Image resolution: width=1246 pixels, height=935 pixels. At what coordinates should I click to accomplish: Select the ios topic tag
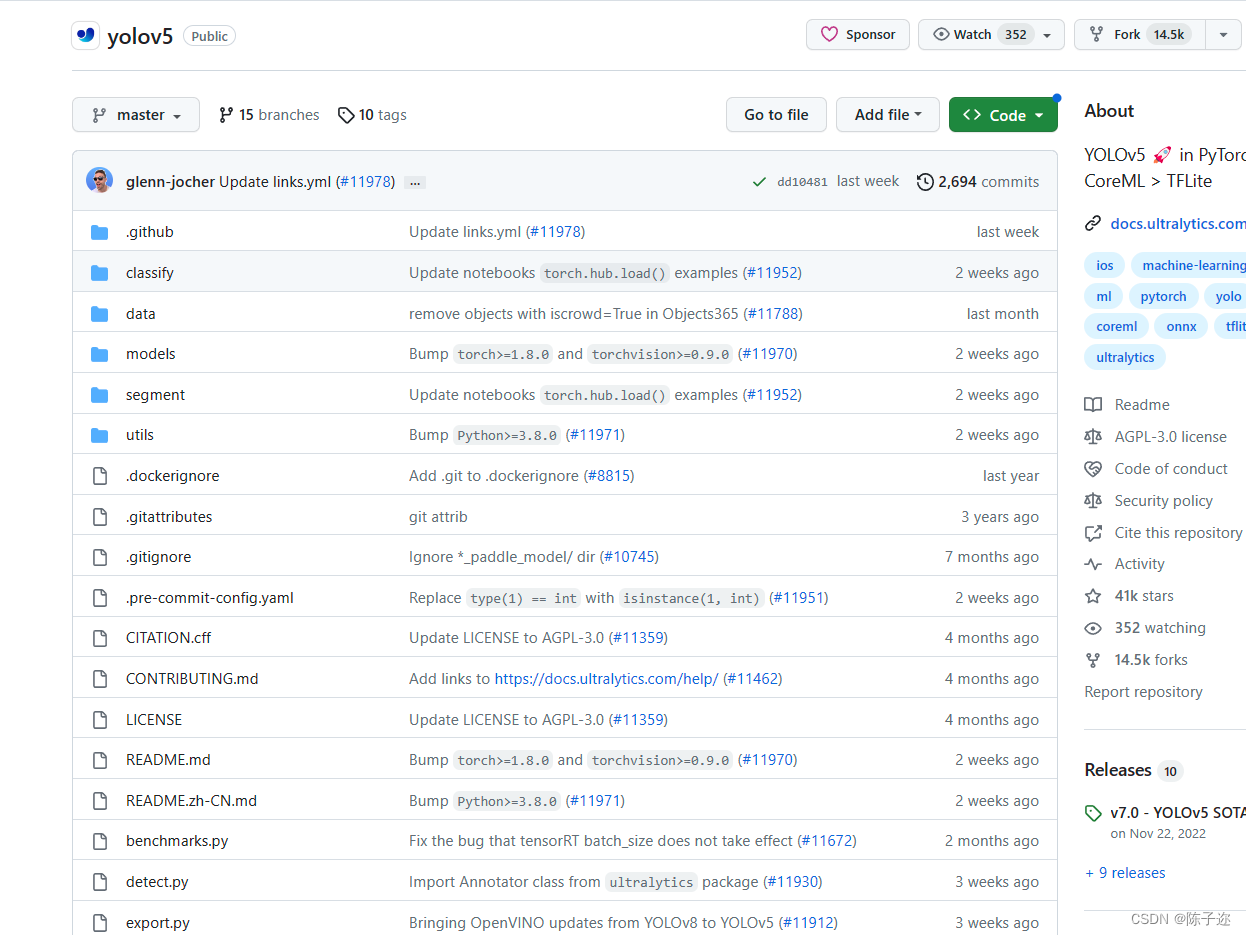(x=1104, y=265)
